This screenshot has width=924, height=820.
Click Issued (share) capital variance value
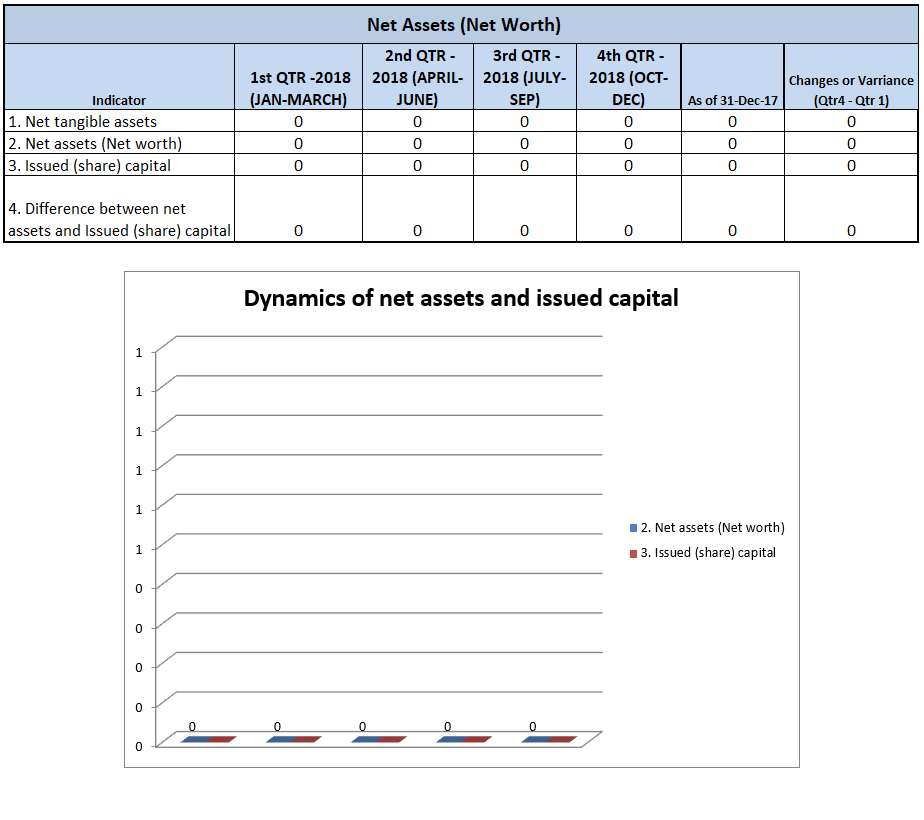852,166
